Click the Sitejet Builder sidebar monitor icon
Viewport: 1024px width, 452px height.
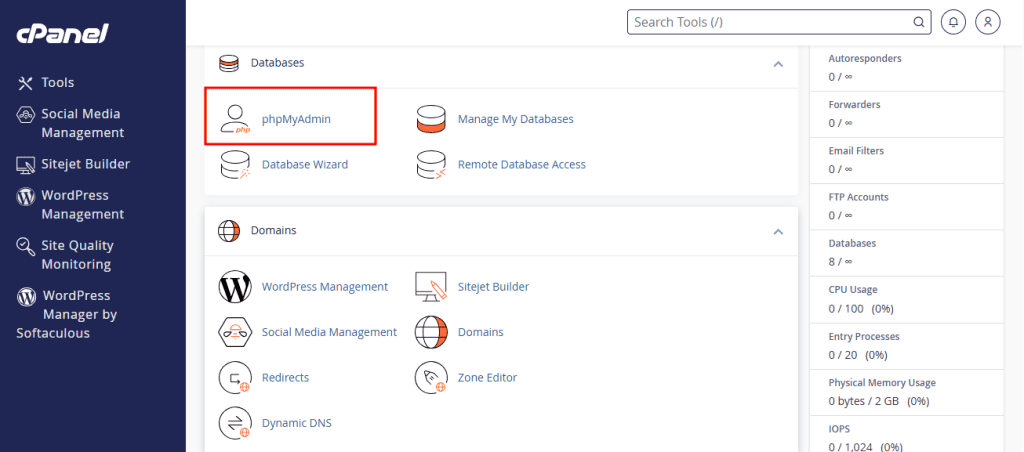[25, 165]
